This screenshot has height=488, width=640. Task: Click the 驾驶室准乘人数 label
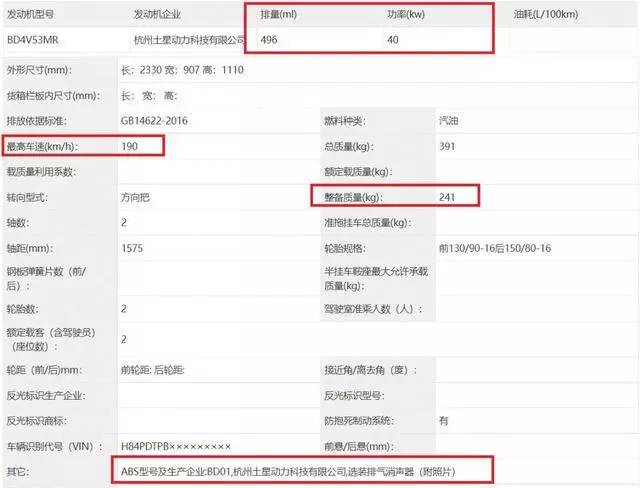pyautogui.click(x=373, y=309)
